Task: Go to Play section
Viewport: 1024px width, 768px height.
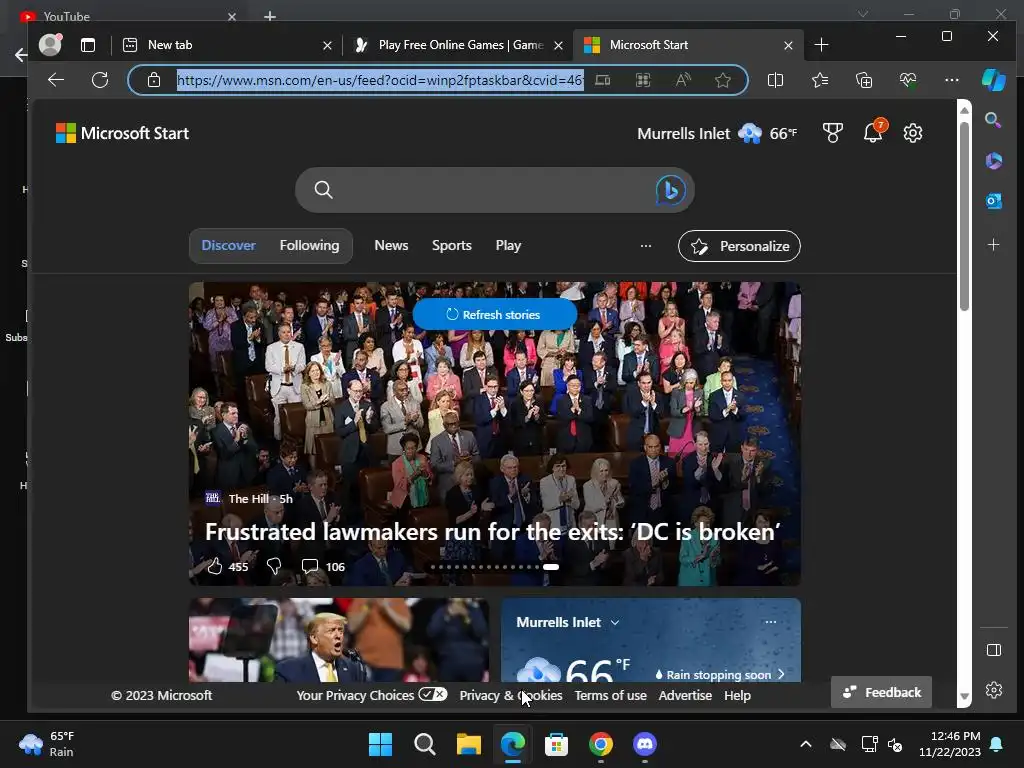Action: 508,246
